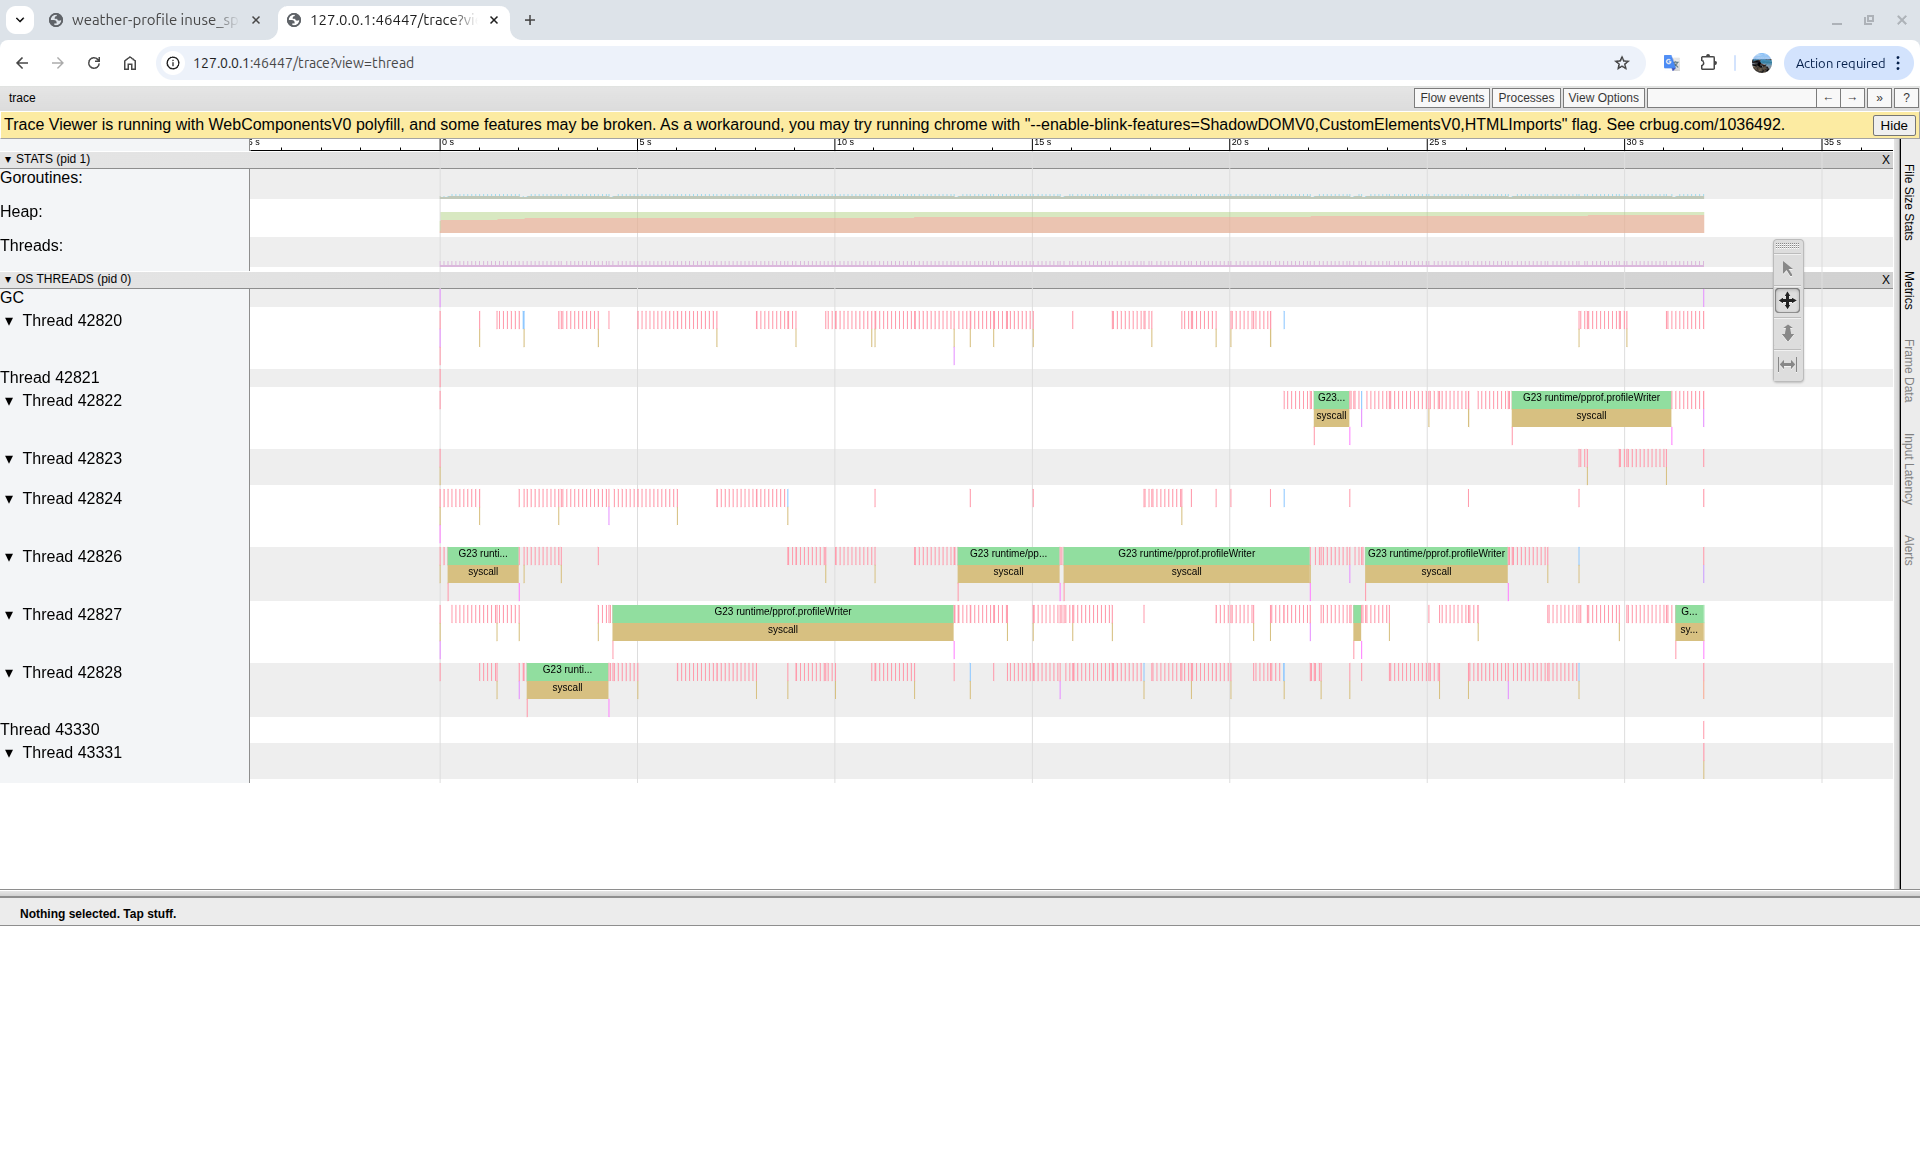Close the OS THREADS panel
Viewport: 1920px width, 1172px height.
(x=1886, y=279)
